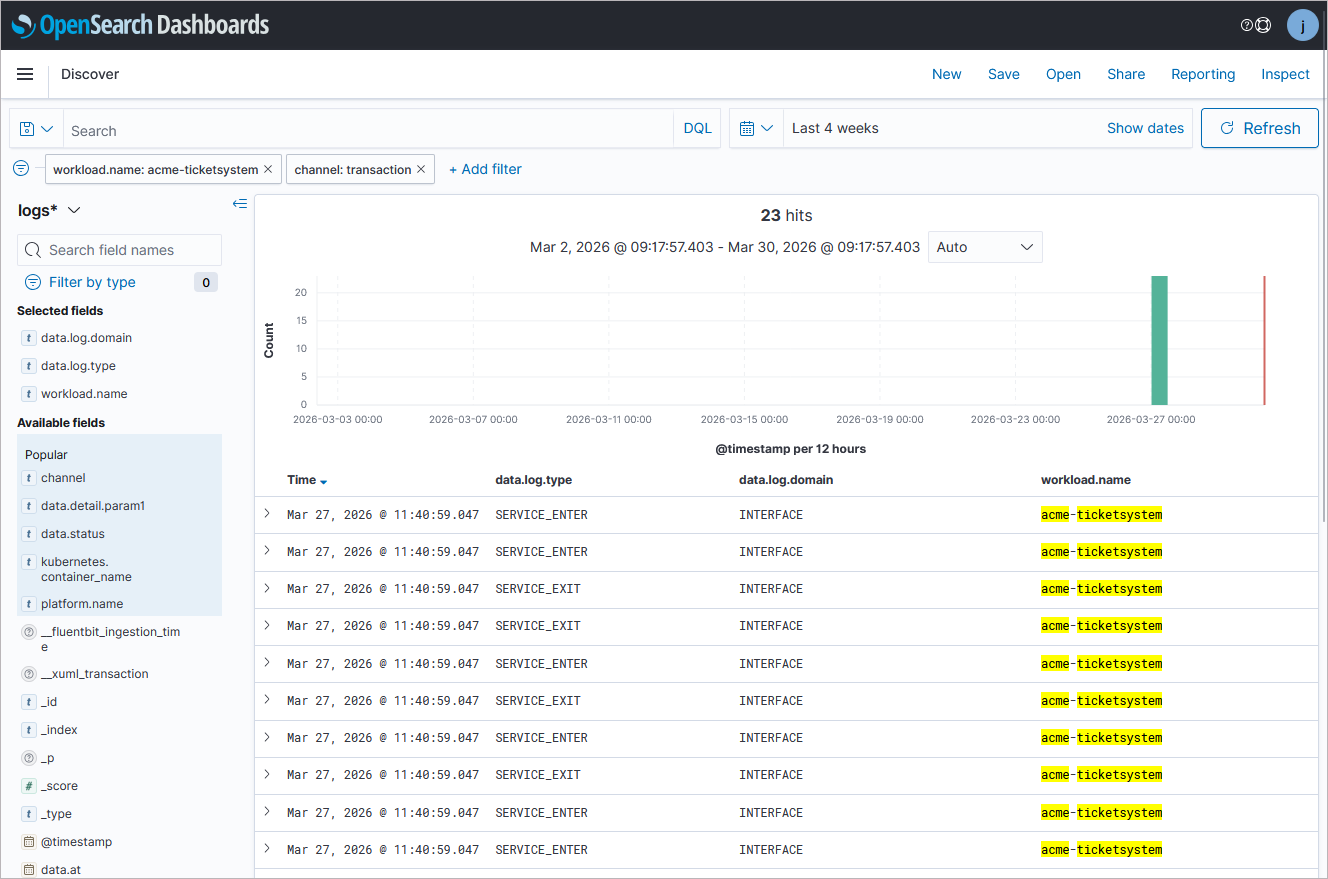Viewport: 1328px width, 879px height.
Task: Click the Add filter link
Action: pos(485,169)
